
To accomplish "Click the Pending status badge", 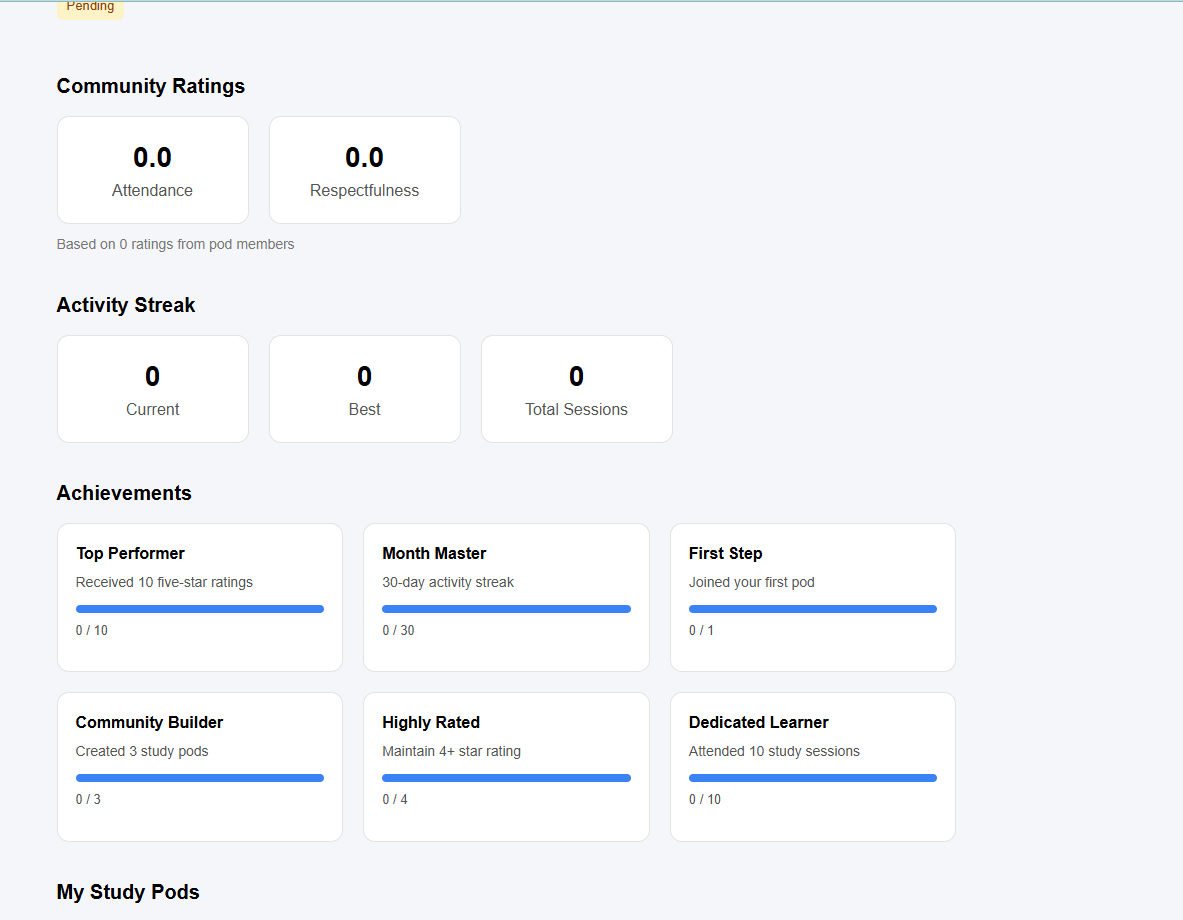I will (90, 8).
